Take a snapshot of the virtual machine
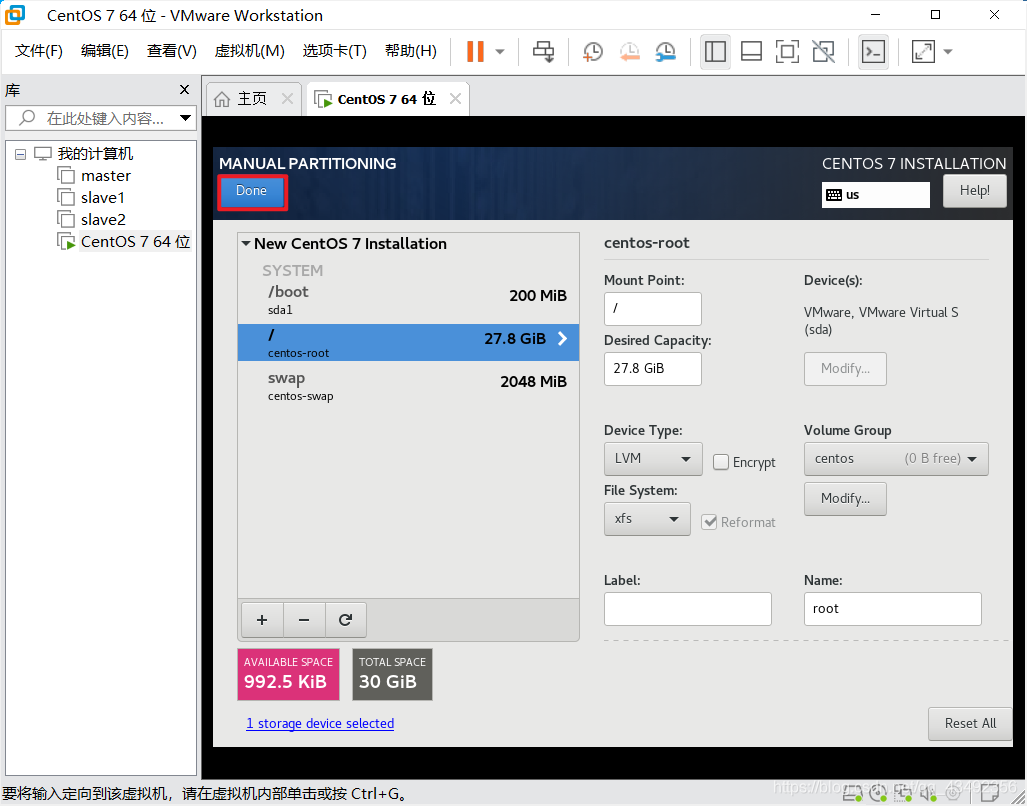 point(592,51)
